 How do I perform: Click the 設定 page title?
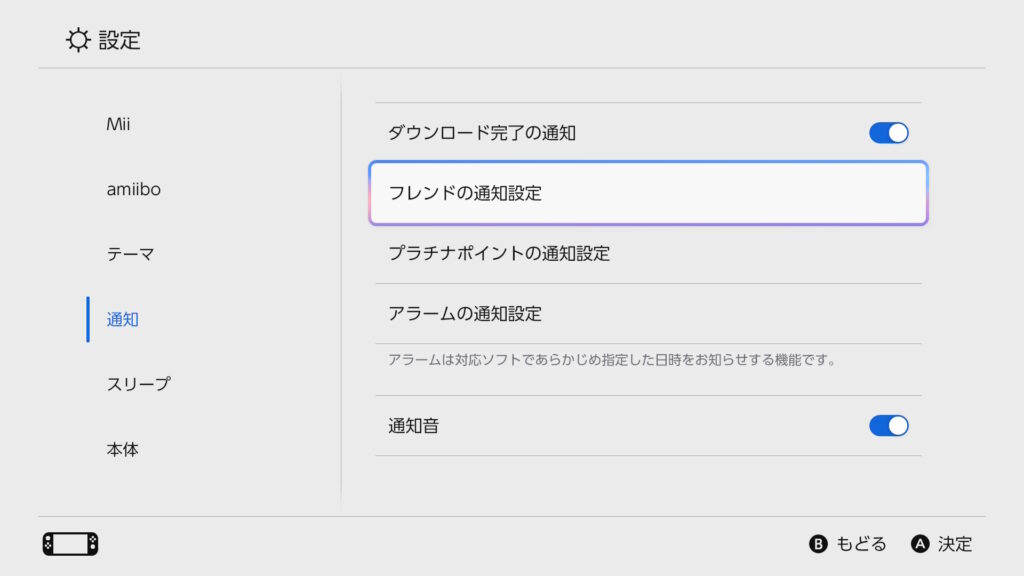tap(120, 40)
